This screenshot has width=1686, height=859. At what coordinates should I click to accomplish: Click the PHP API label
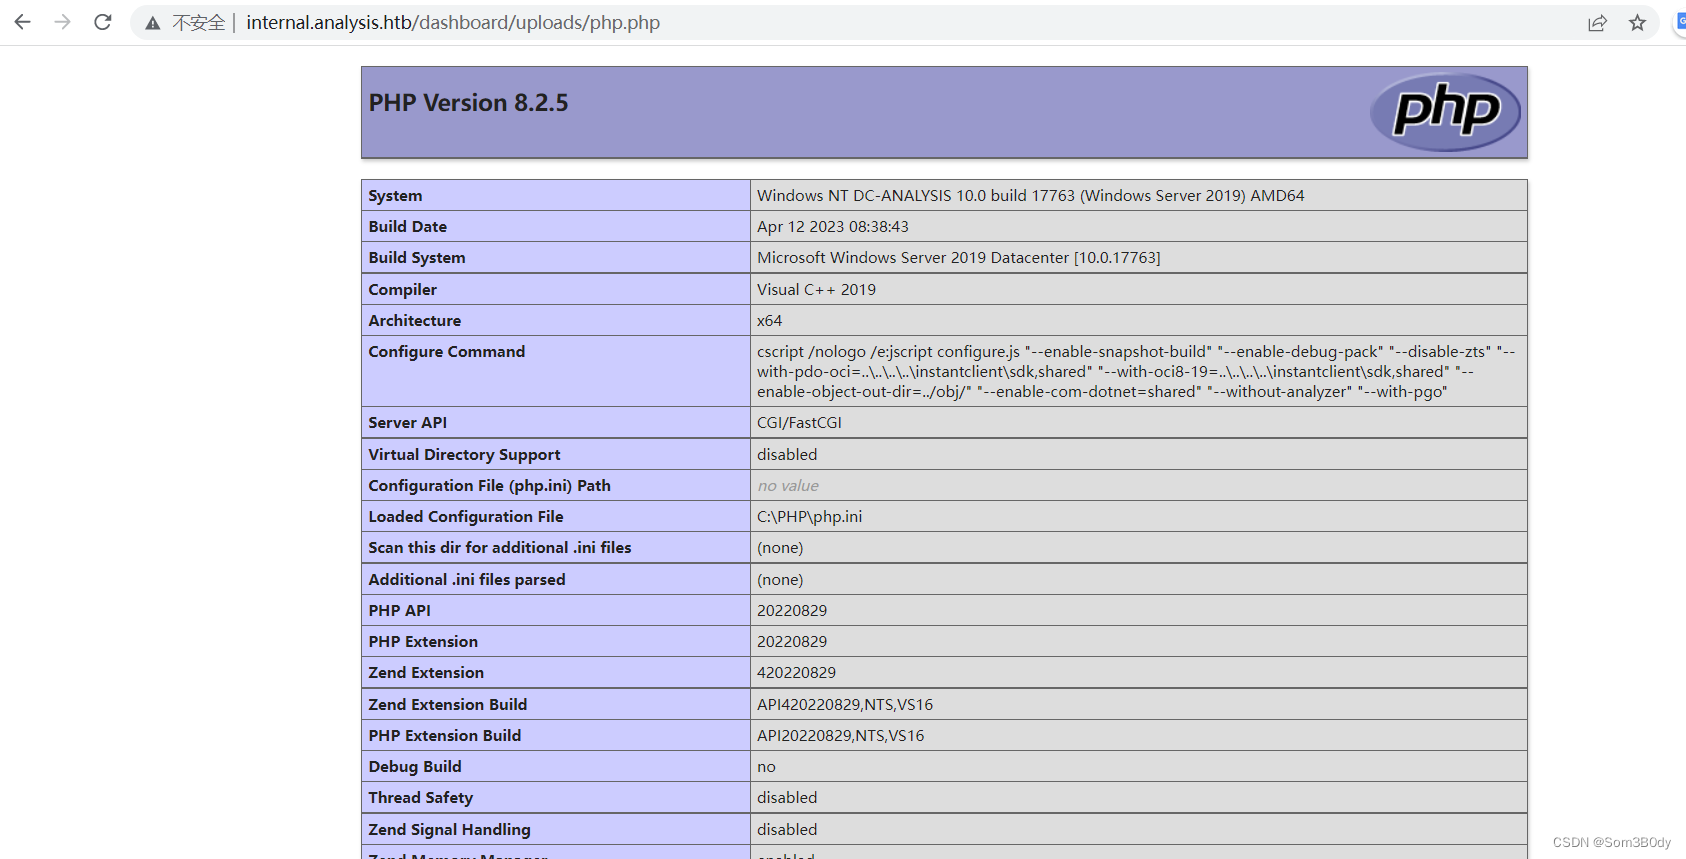[x=399, y=611]
